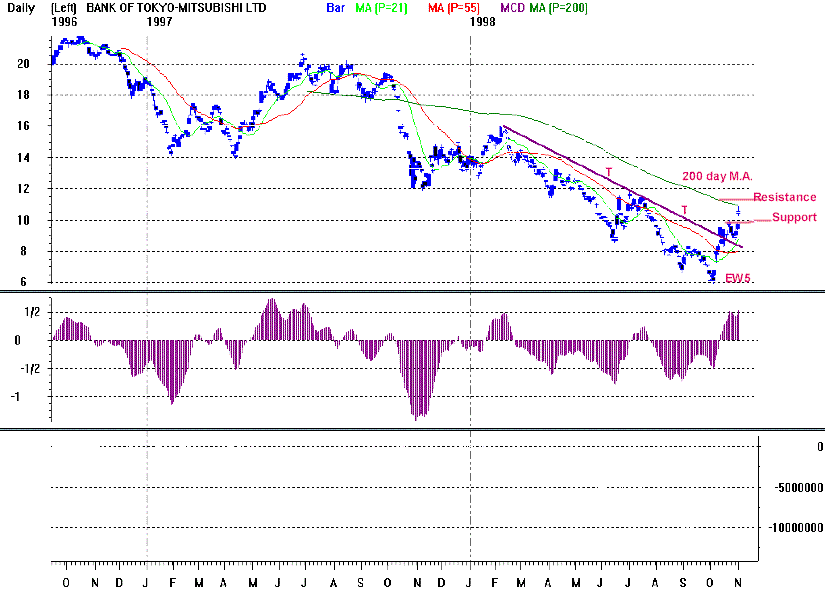Select the "-10000000" volume axis label
Screen dimensions: 825x590
[x=796, y=527]
